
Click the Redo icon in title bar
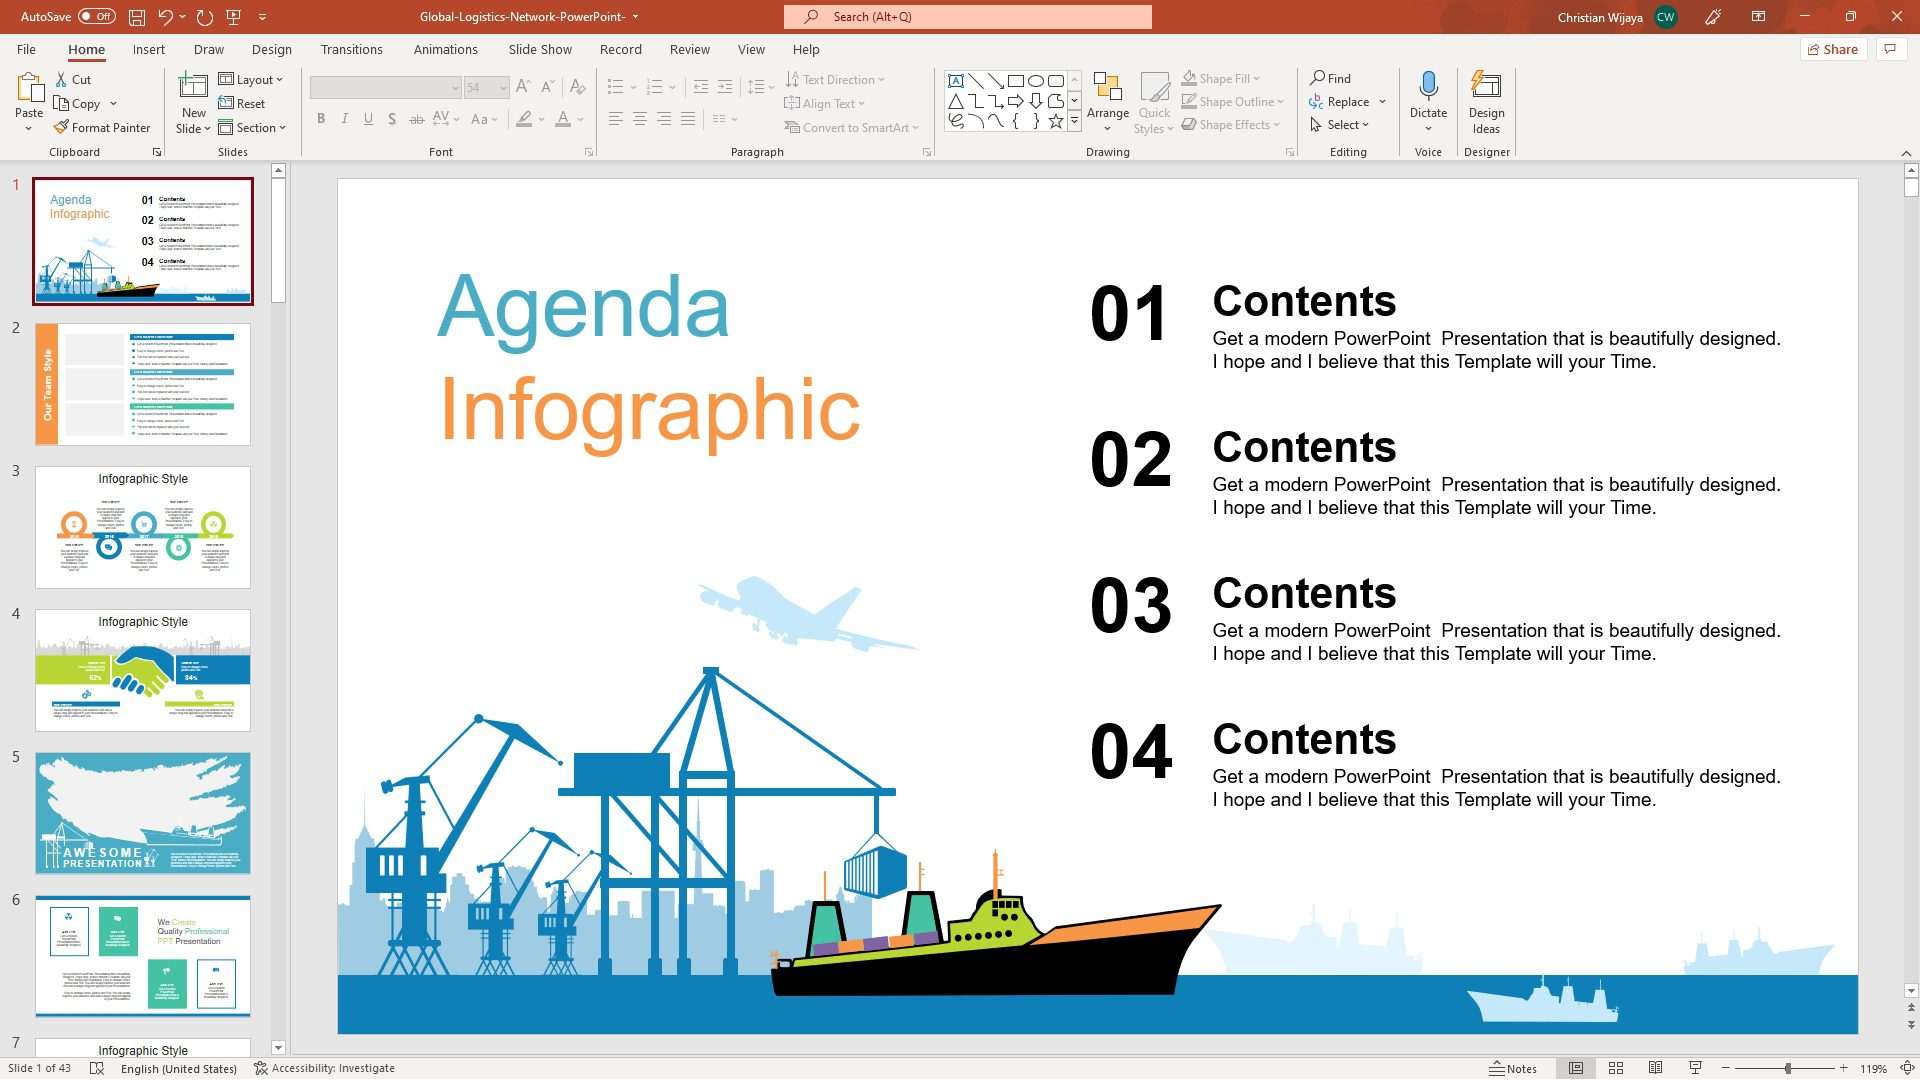205,17
